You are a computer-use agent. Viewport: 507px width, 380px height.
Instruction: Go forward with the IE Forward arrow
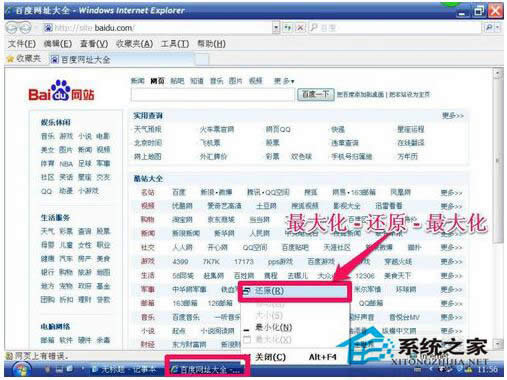coord(25,28)
